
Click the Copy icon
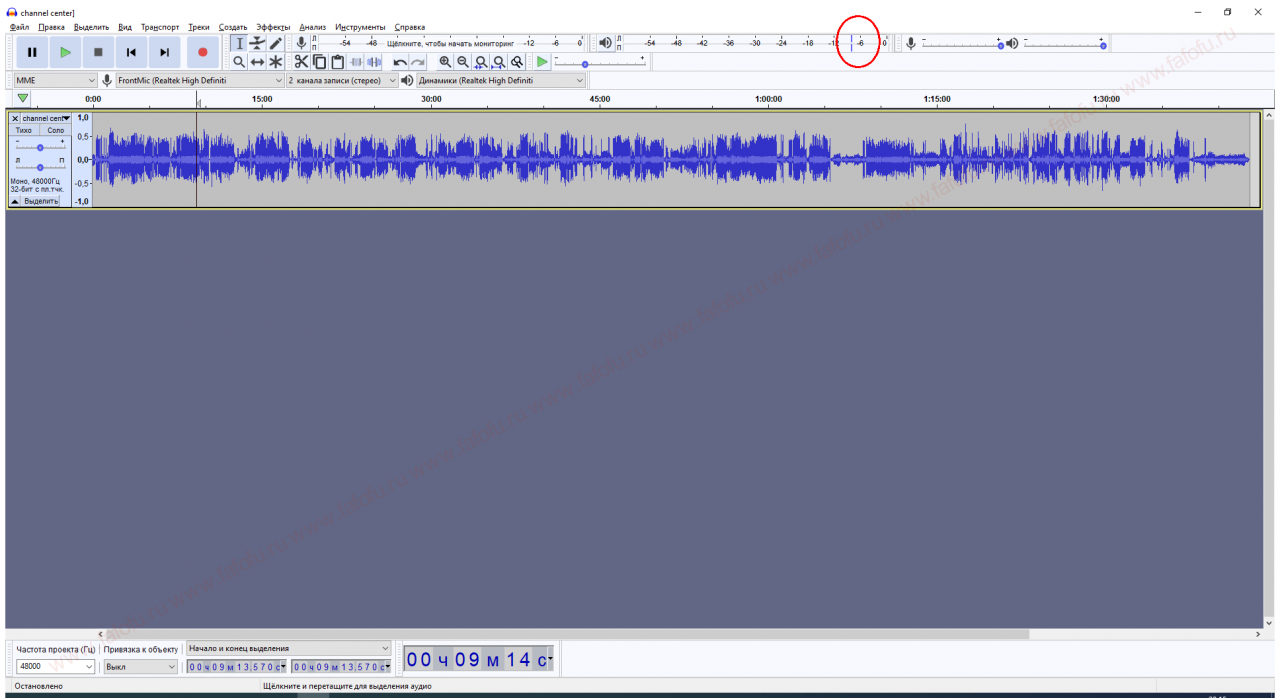[x=319, y=62]
